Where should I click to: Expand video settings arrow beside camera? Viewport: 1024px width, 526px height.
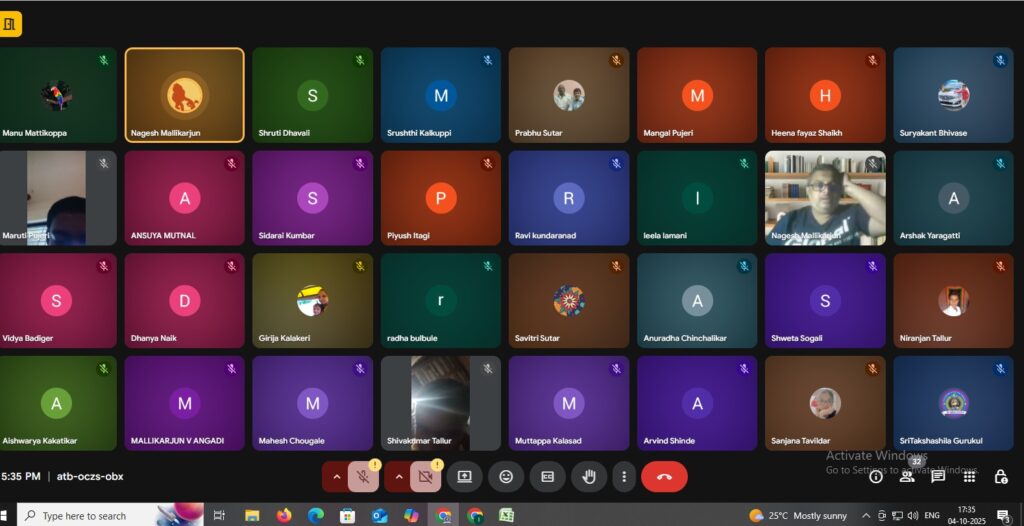[398, 477]
